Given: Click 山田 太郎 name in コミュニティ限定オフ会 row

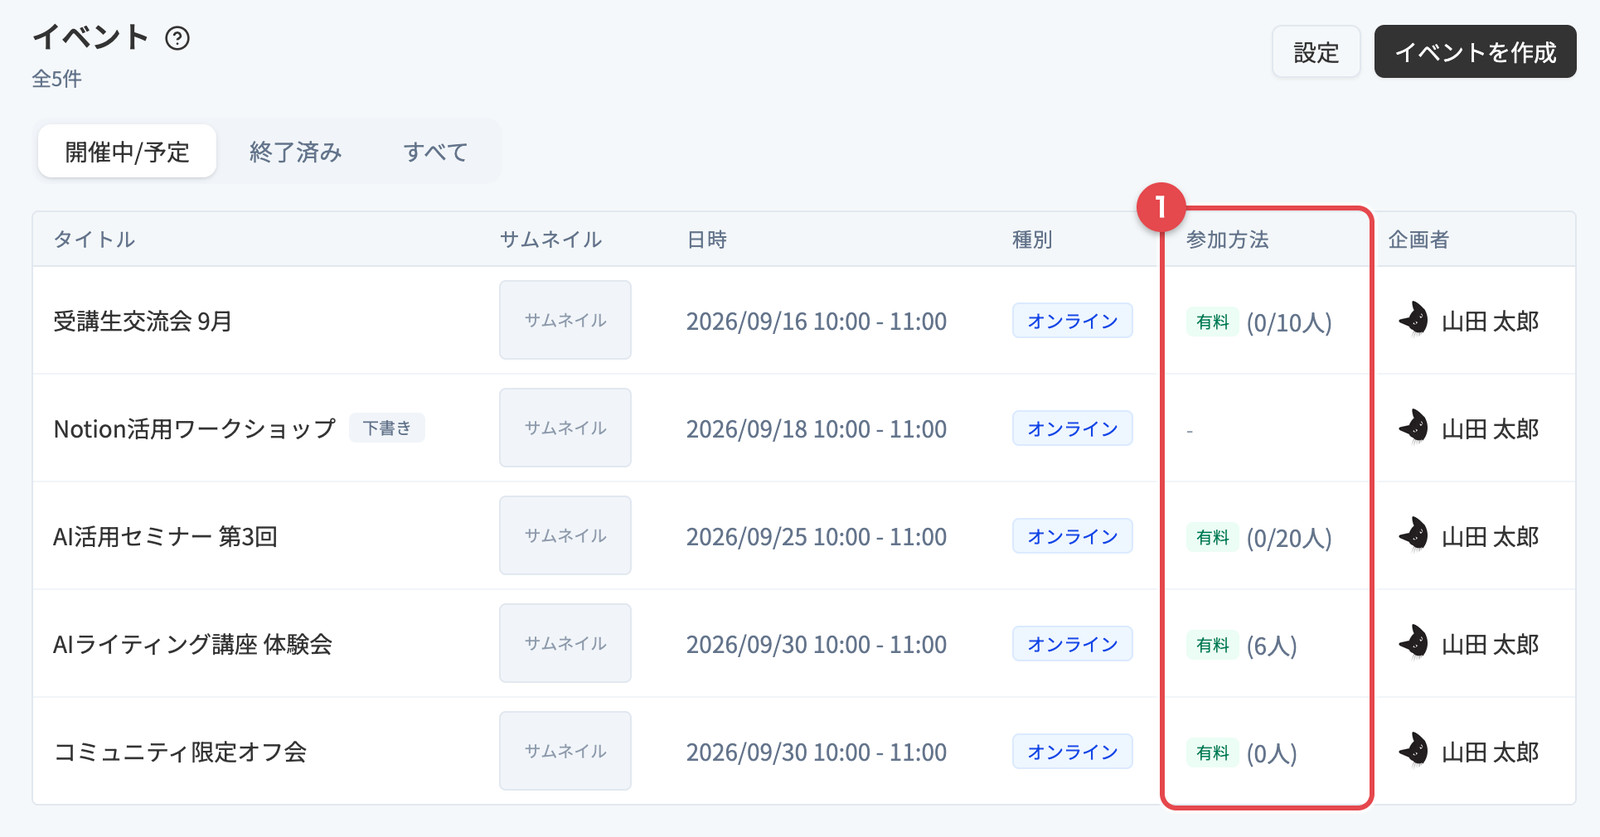Looking at the screenshot, I should (x=1490, y=752).
